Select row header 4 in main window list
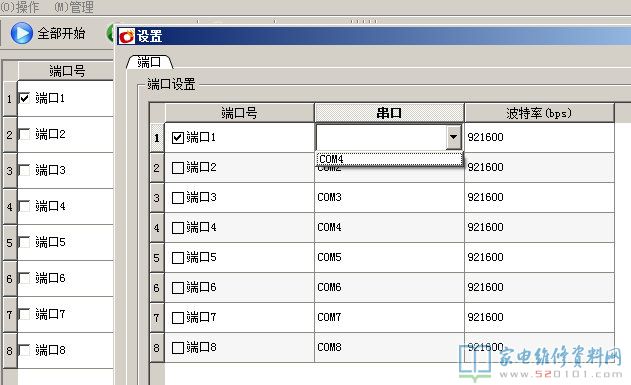The height and width of the screenshot is (385, 631). 10,207
